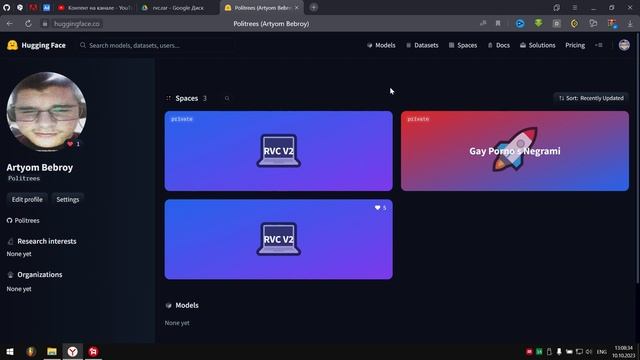Open the Spaces nav item
640x360 pixels.
[x=463, y=45]
